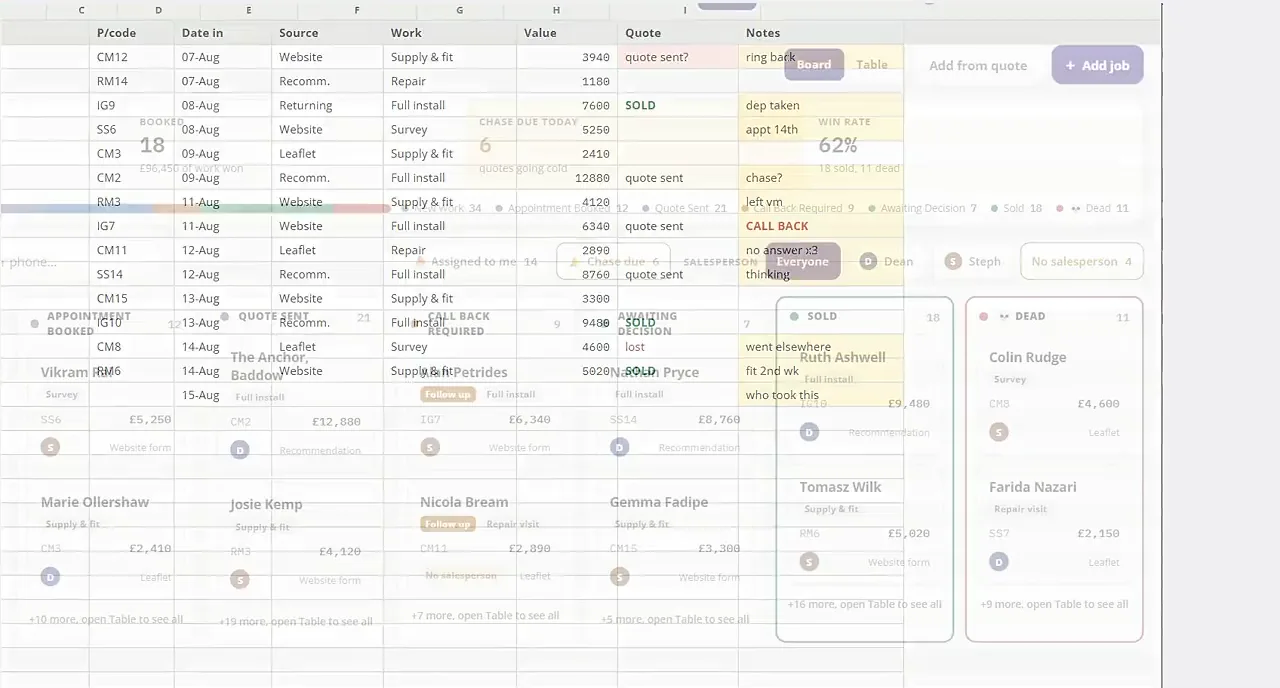Open the Tomasz Wilk job card

[x=864, y=527]
